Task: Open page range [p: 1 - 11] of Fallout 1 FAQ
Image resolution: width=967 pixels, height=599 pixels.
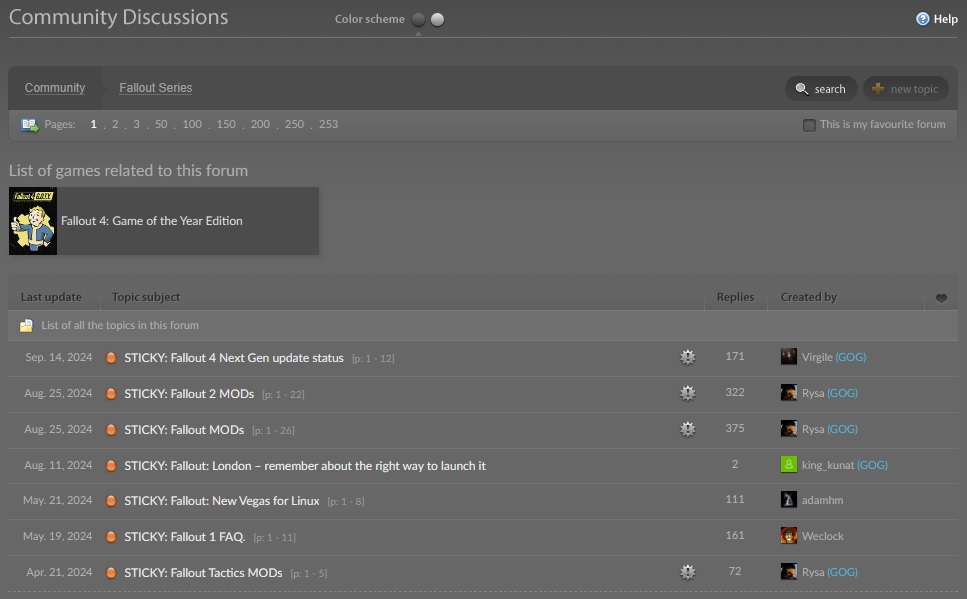Action: pos(274,537)
